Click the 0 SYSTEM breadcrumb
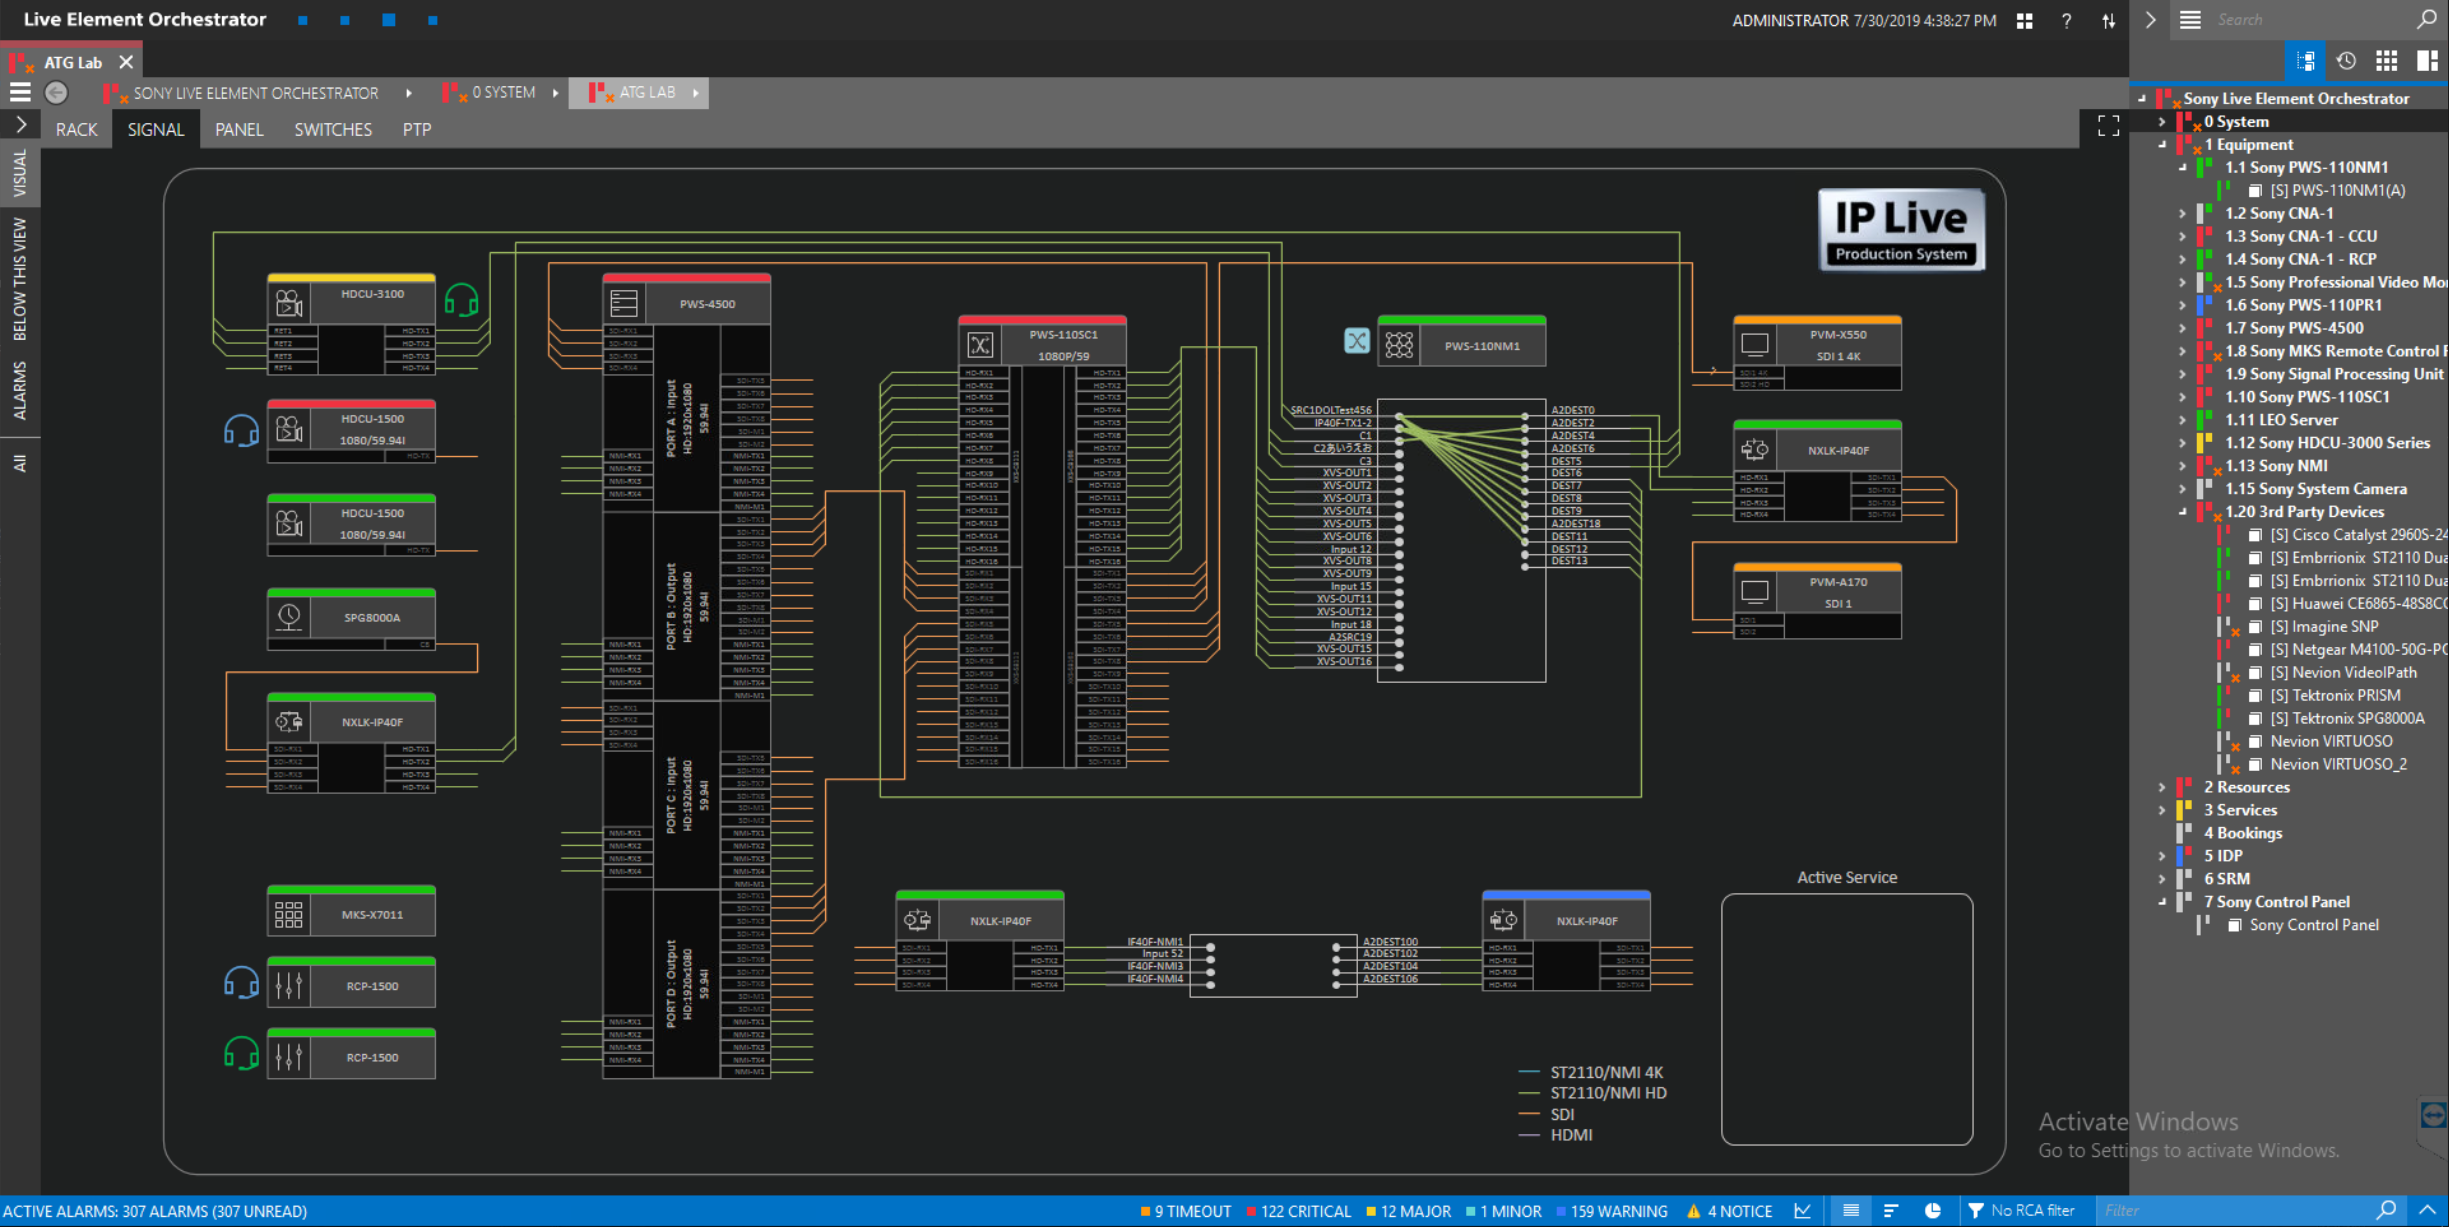 coord(503,92)
